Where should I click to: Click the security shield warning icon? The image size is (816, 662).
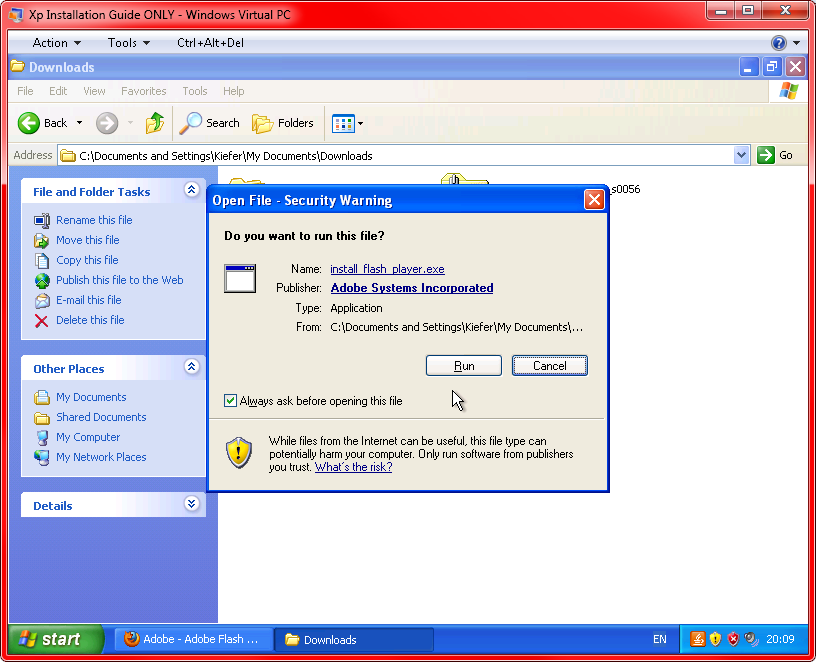(x=239, y=452)
